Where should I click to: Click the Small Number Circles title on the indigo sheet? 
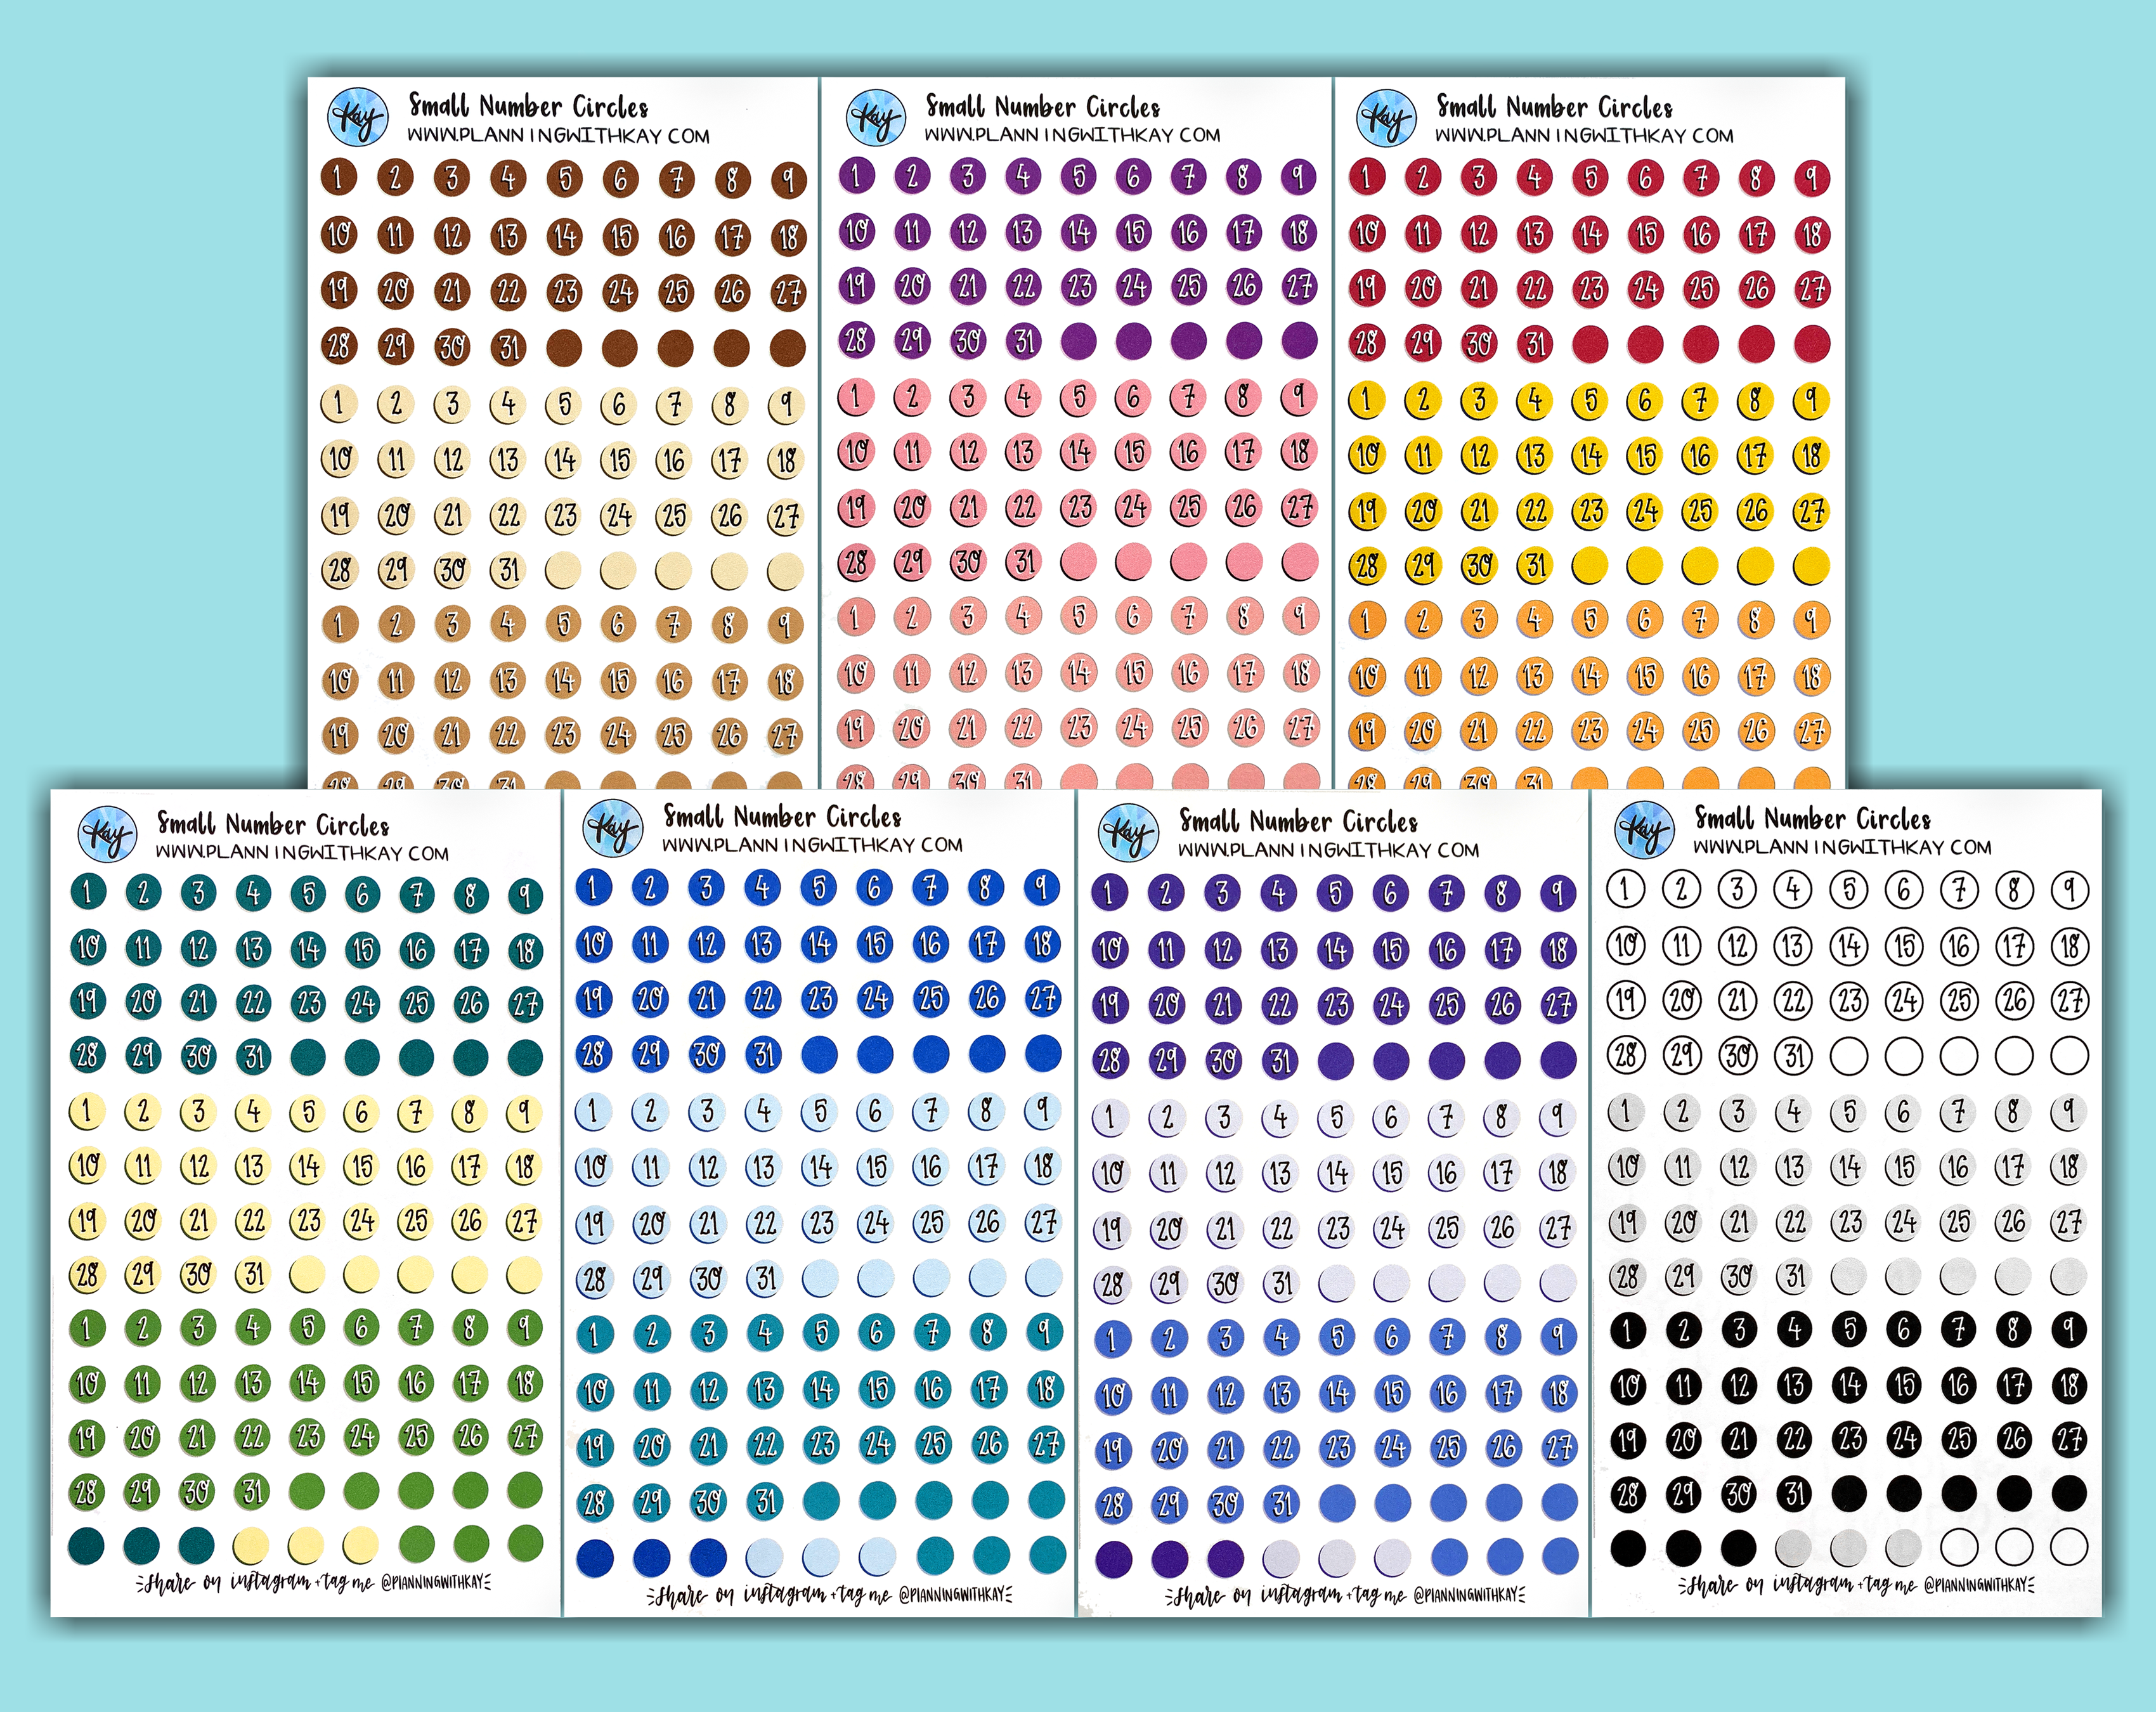tap(1298, 822)
